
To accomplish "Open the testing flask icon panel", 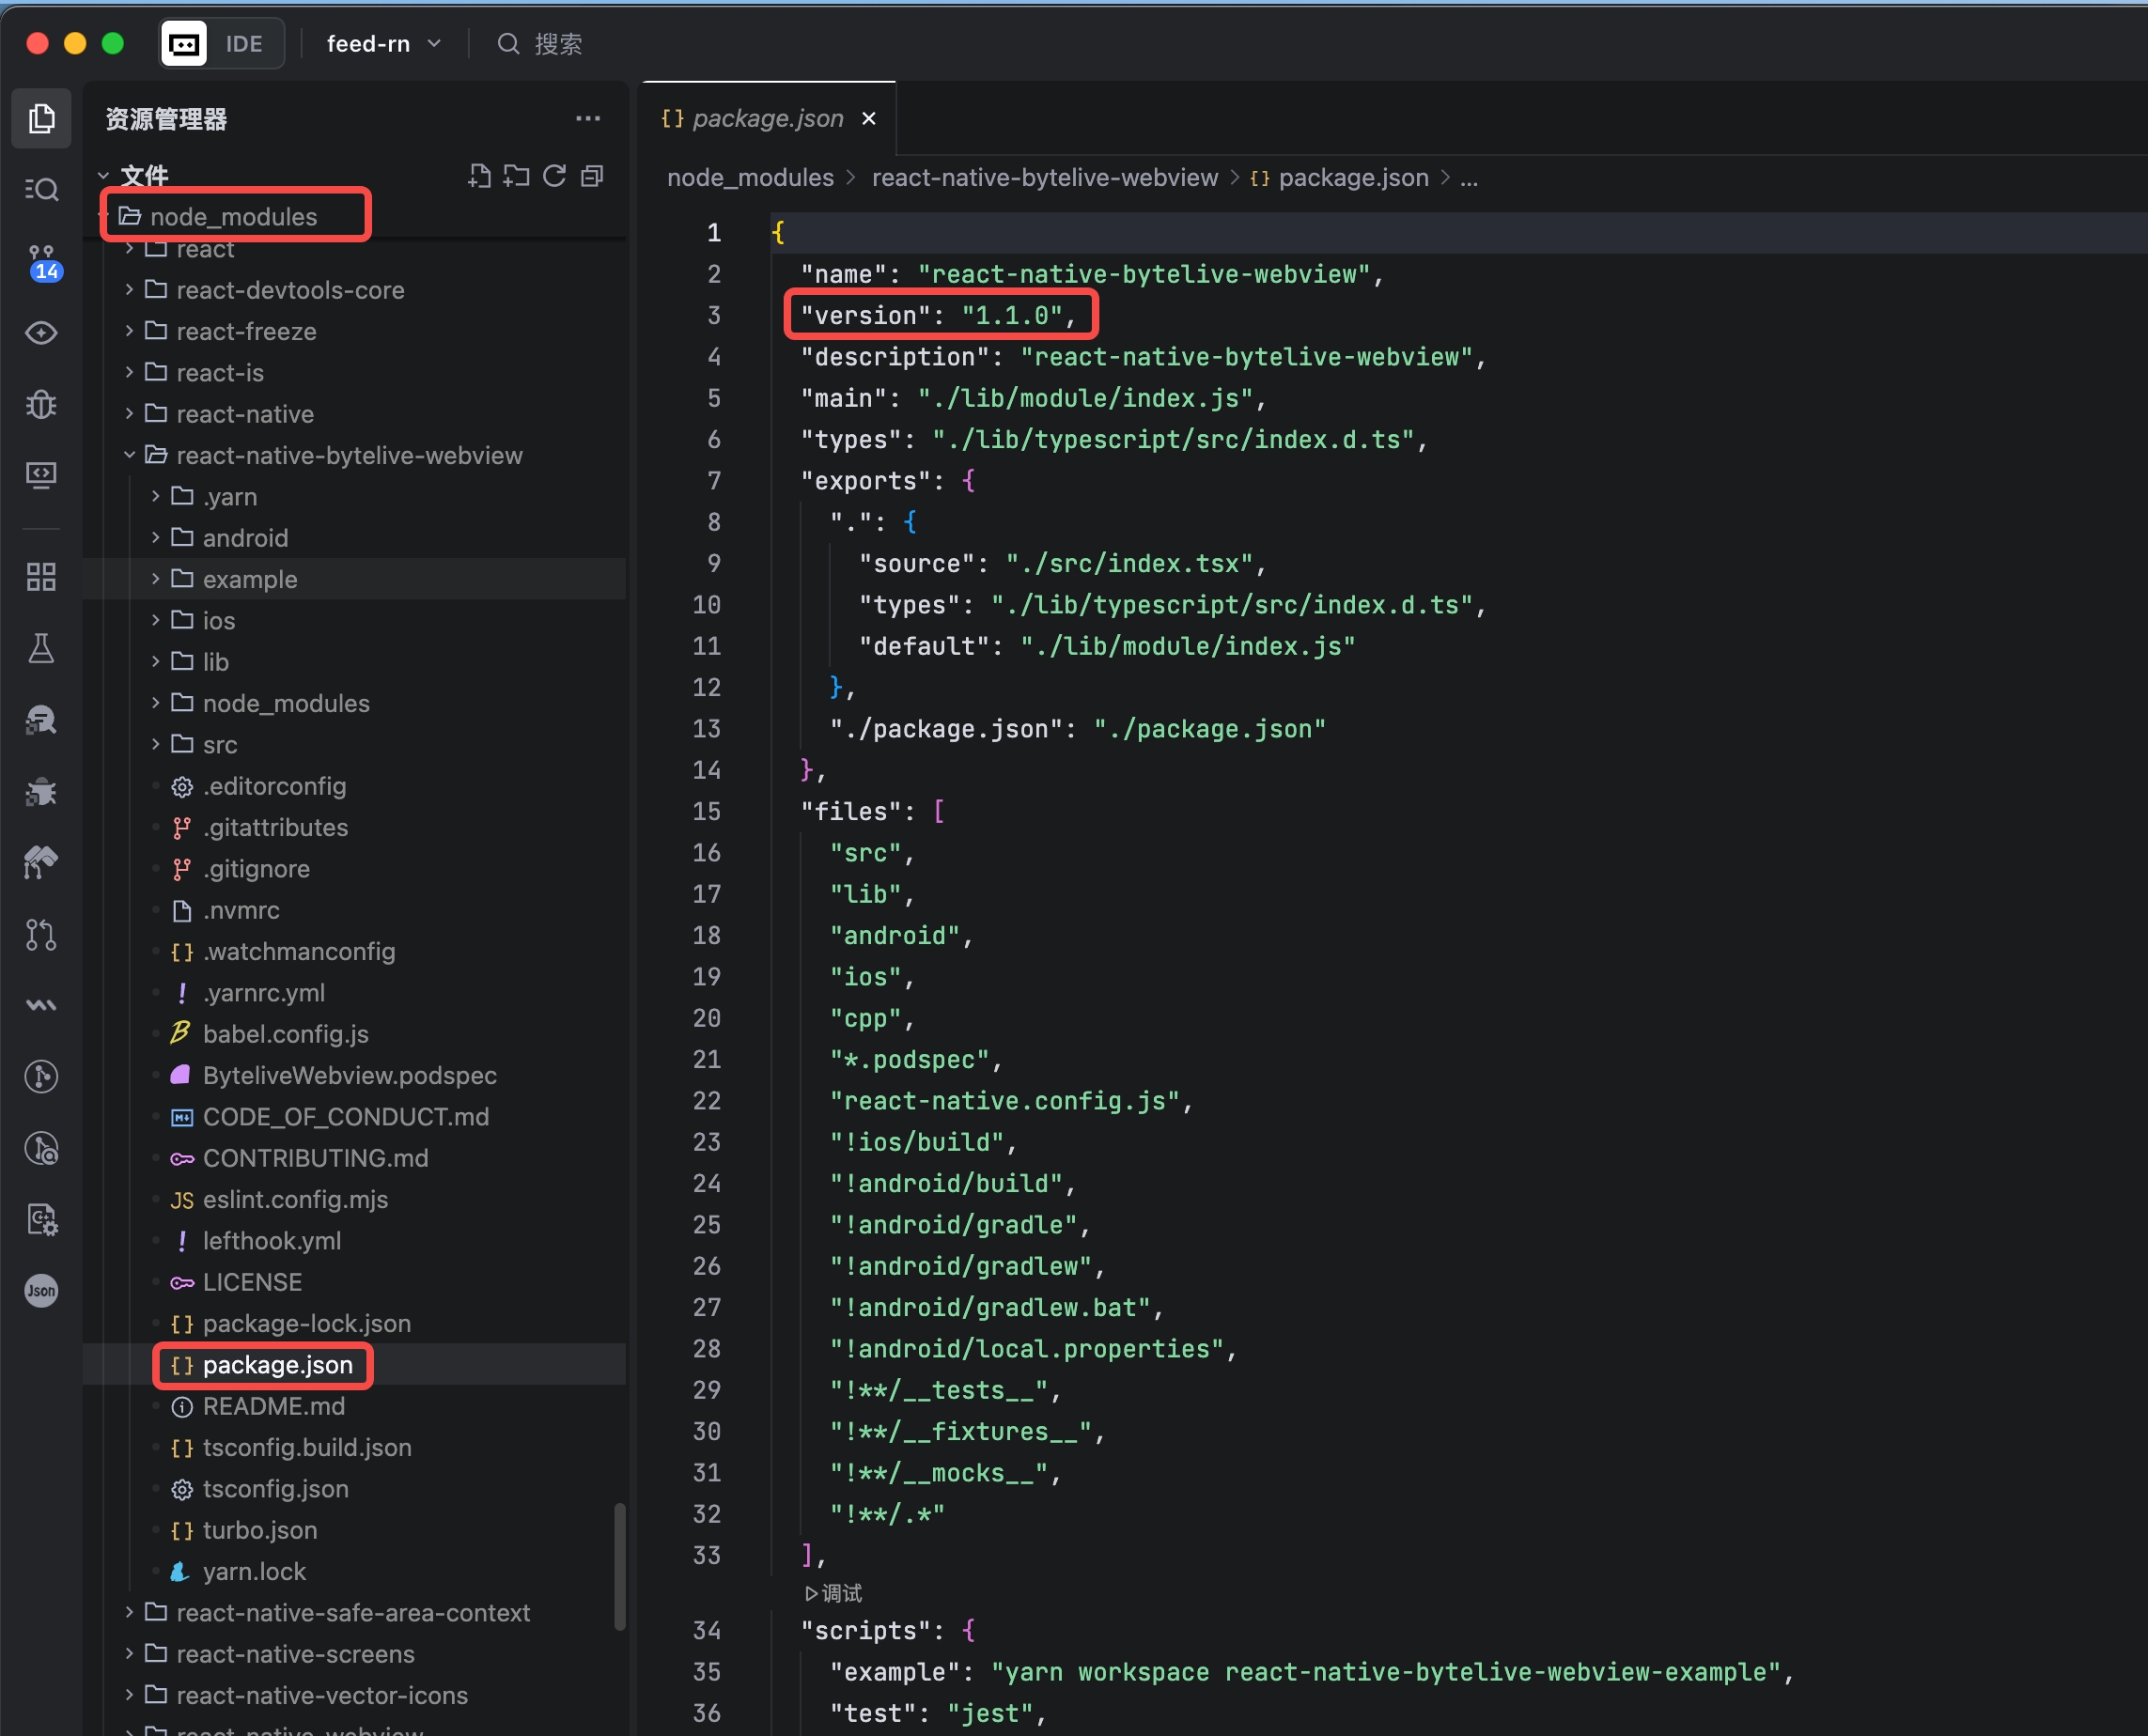I will 41,649.
